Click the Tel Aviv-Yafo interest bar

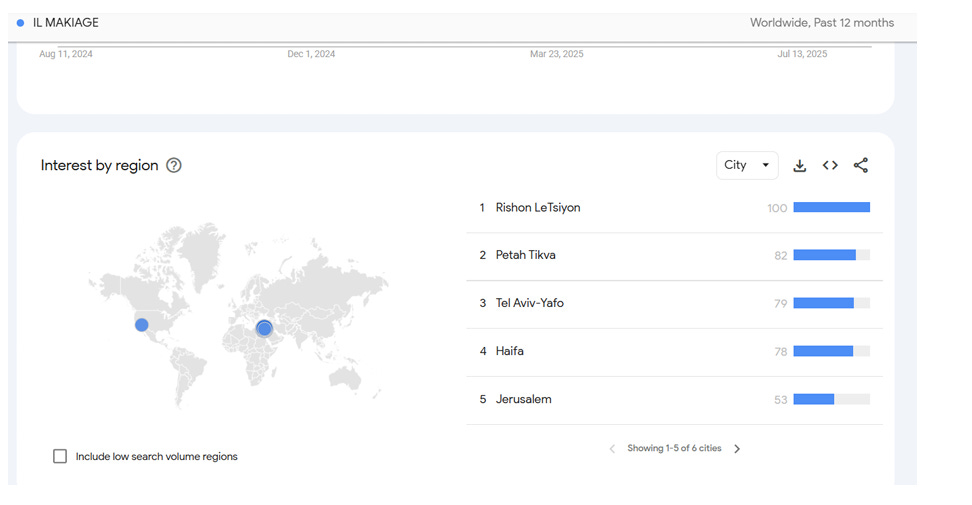(831, 303)
